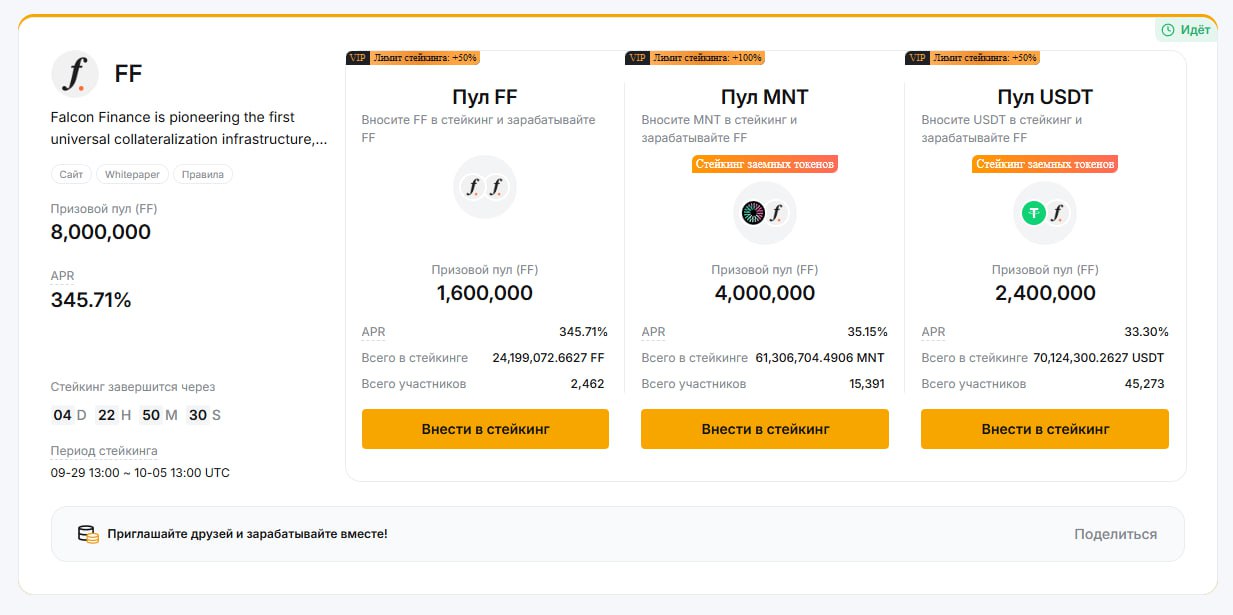Click the FF Falcon Finance logo icon
This screenshot has width=1233, height=615.
pyautogui.click(x=74, y=73)
